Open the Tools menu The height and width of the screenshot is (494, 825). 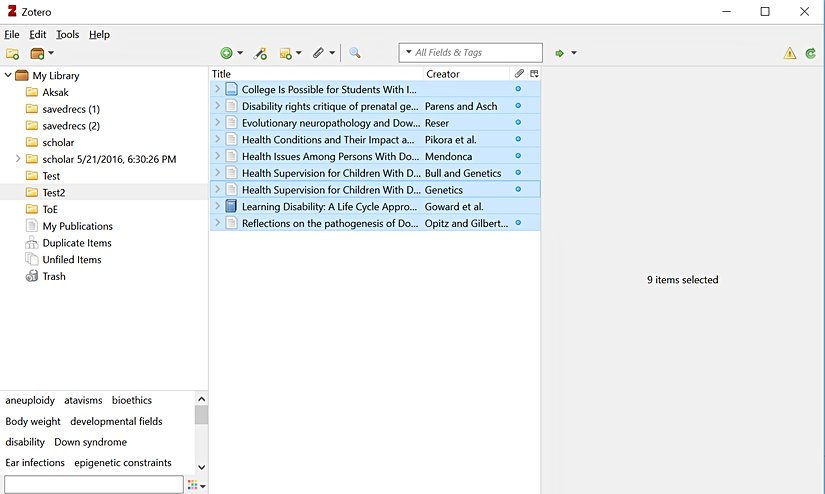point(67,34)
